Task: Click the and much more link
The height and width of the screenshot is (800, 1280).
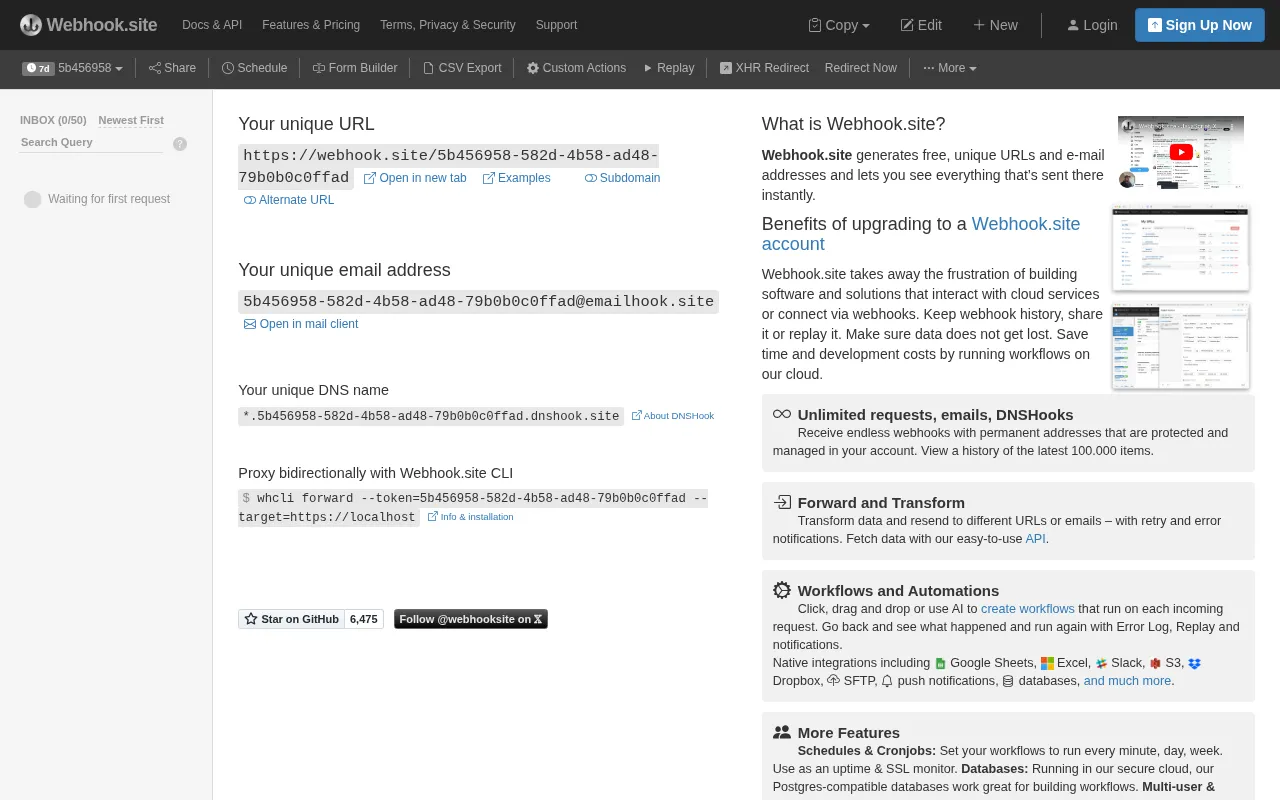Action: 1127,681
